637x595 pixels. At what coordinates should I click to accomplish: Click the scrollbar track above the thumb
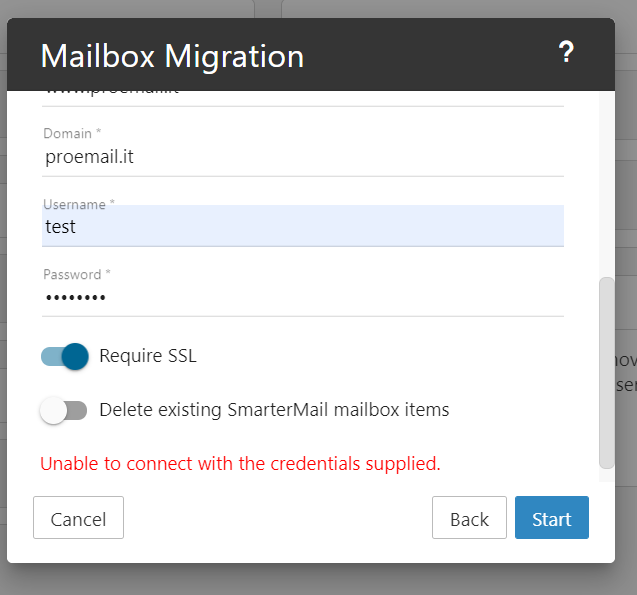pos(606,180)
